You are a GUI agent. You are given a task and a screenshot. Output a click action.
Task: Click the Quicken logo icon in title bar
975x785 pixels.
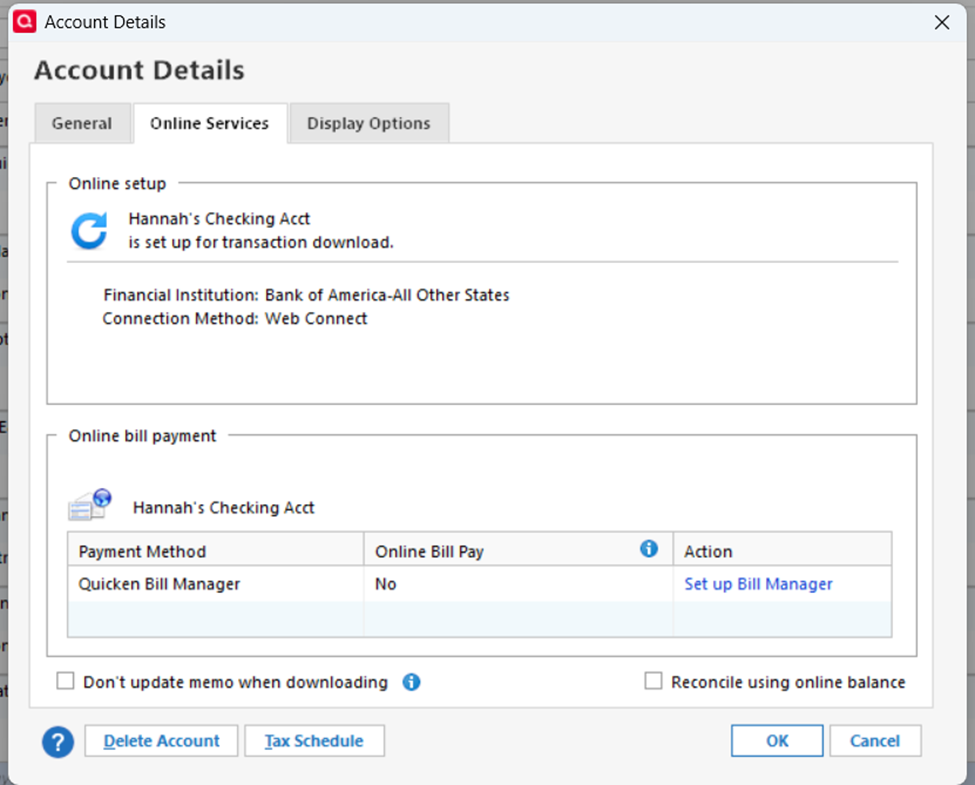24,22
